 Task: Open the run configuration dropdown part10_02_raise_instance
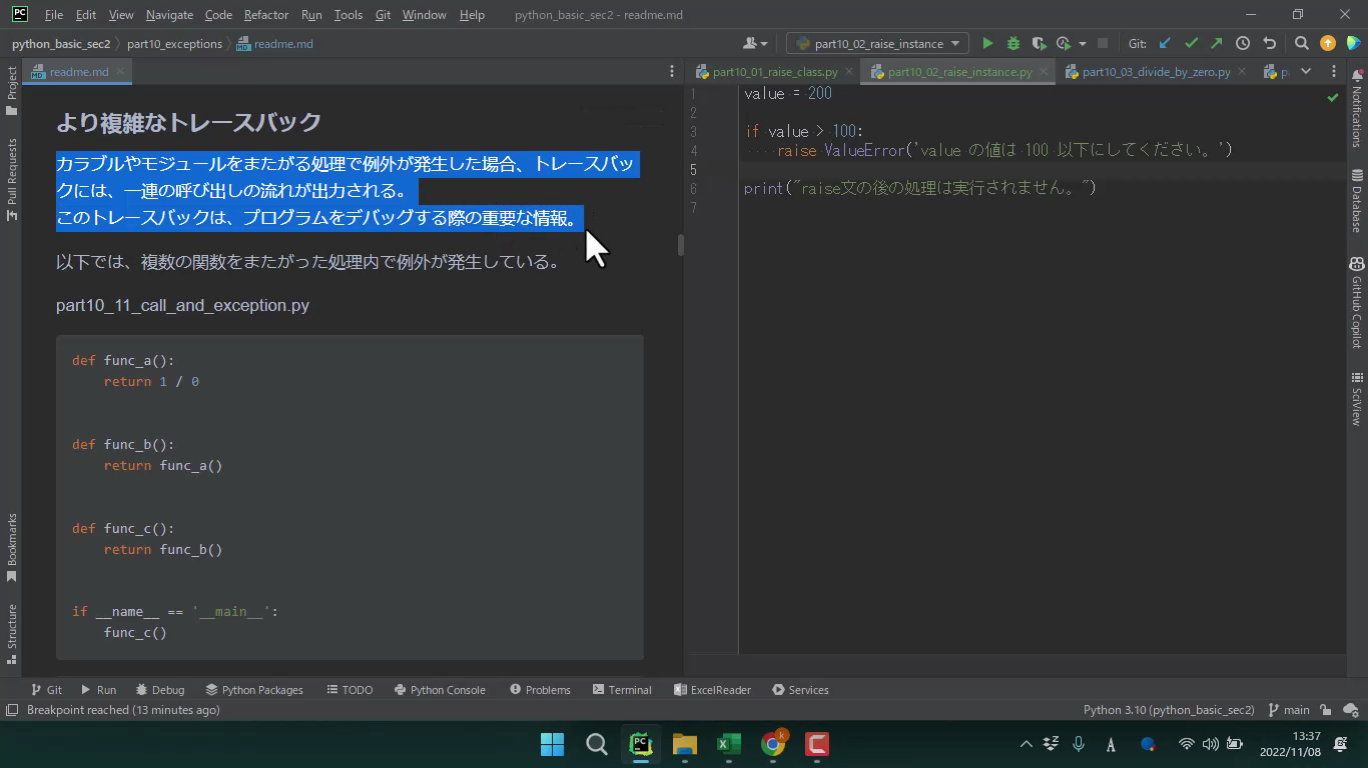pyautogui.click(x=877, y=43)
